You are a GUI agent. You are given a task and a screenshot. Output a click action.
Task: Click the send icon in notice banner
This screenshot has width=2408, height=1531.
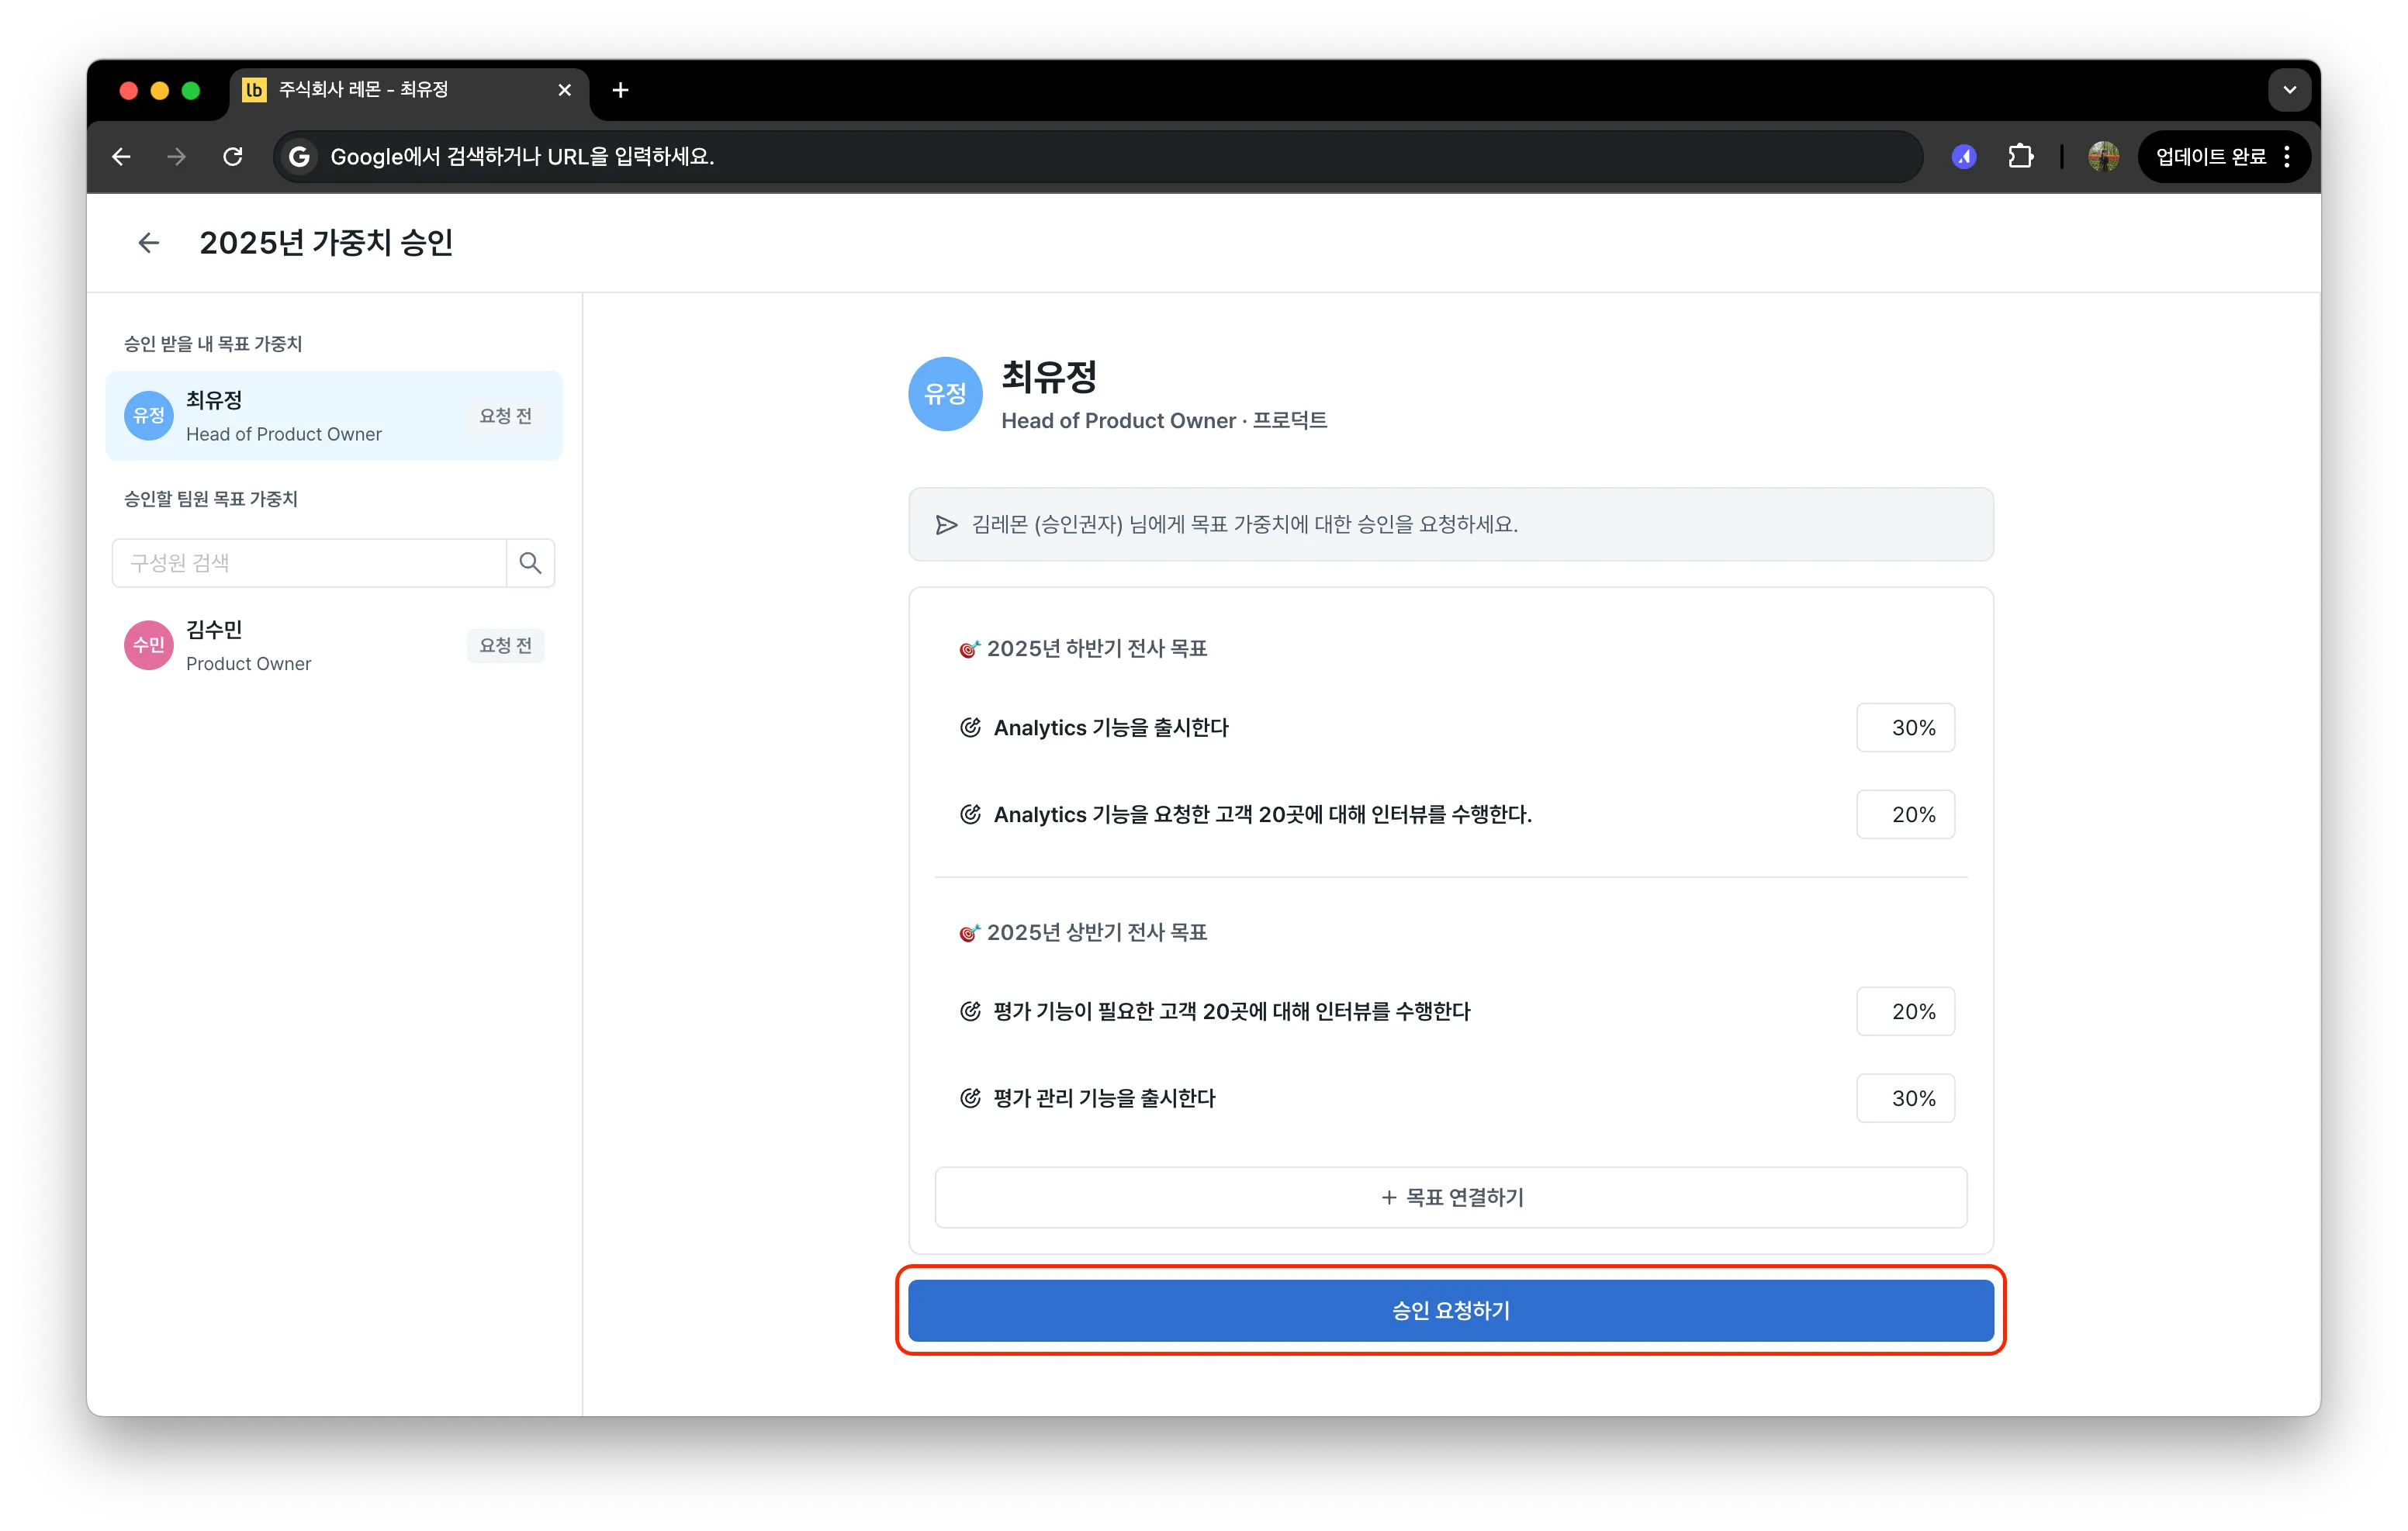click(x=946, y=524)
